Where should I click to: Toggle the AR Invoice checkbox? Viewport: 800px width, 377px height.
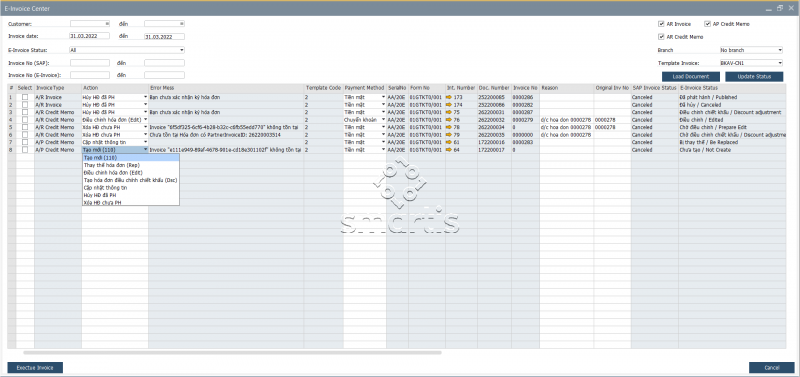tap(661, 24)
